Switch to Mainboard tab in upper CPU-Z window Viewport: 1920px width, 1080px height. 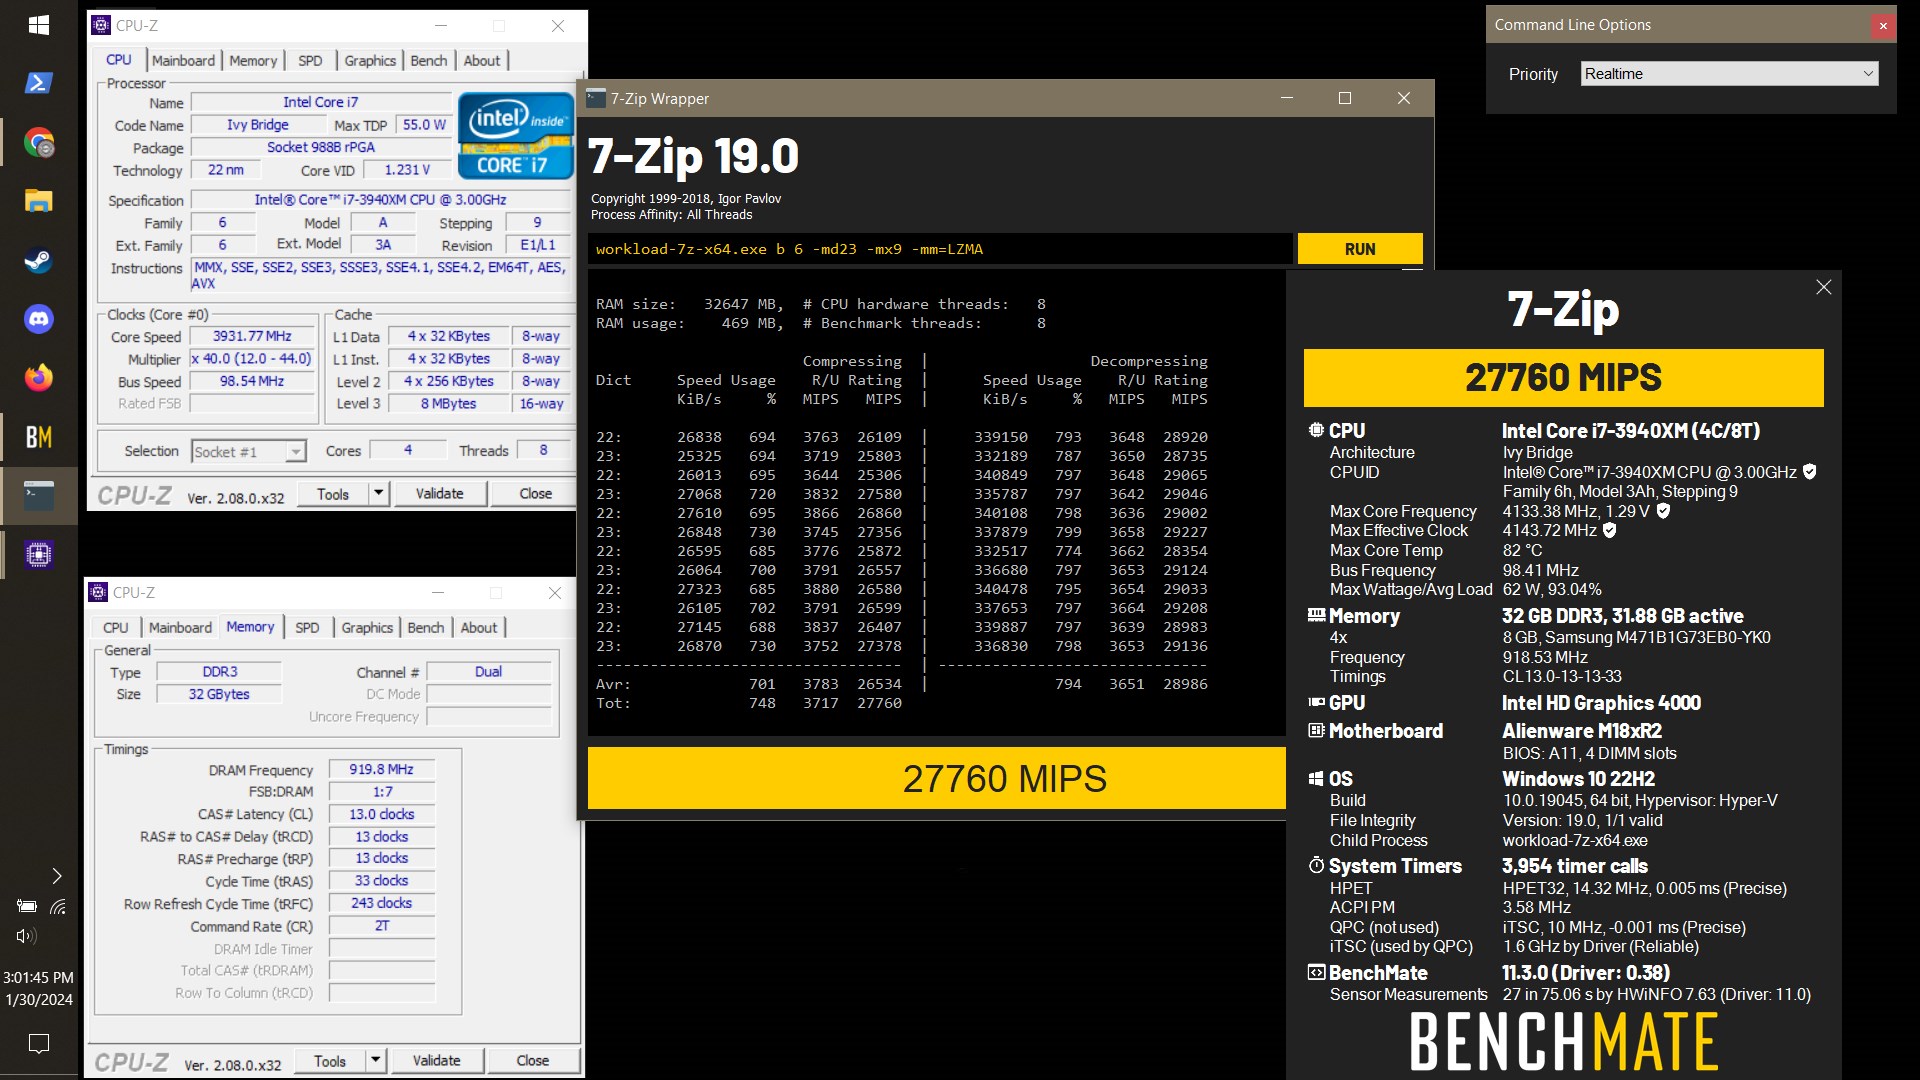[183, 60]
